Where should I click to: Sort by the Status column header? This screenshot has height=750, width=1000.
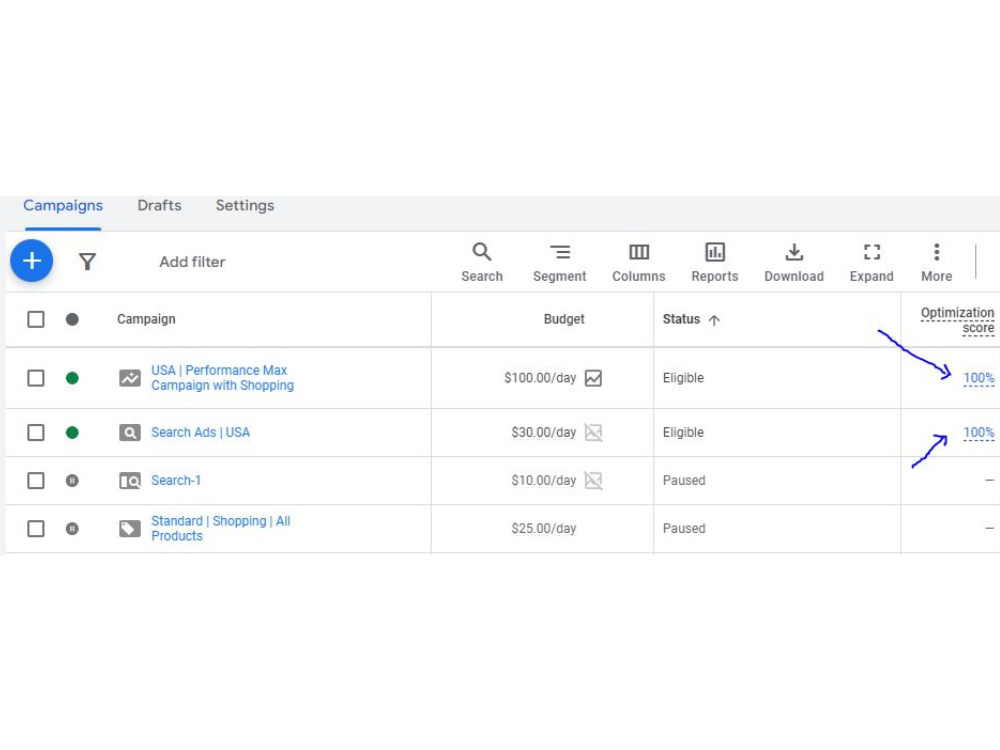[681, 319]
